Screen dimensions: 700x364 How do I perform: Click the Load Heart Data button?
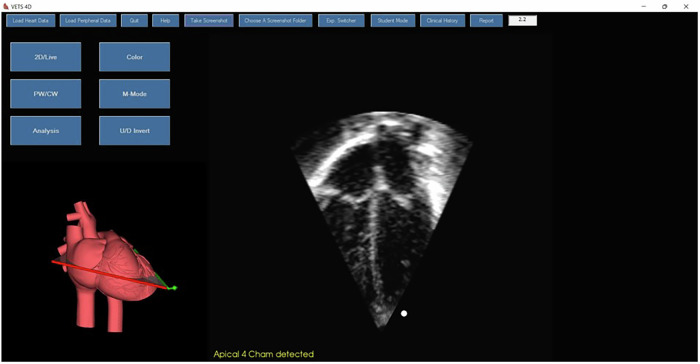pos(31,21)
